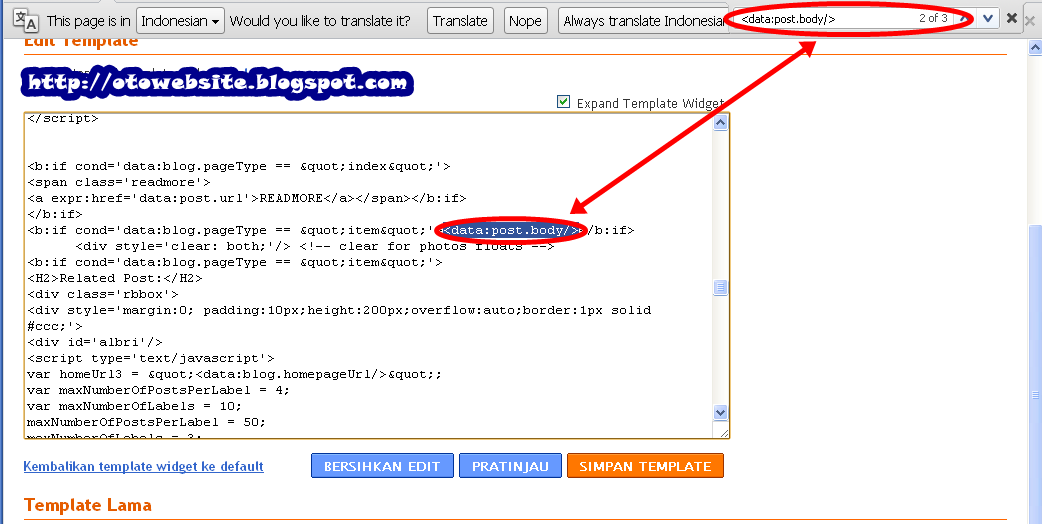
Task: Click the <div id='albri'/> line
Action: point(95,342)
